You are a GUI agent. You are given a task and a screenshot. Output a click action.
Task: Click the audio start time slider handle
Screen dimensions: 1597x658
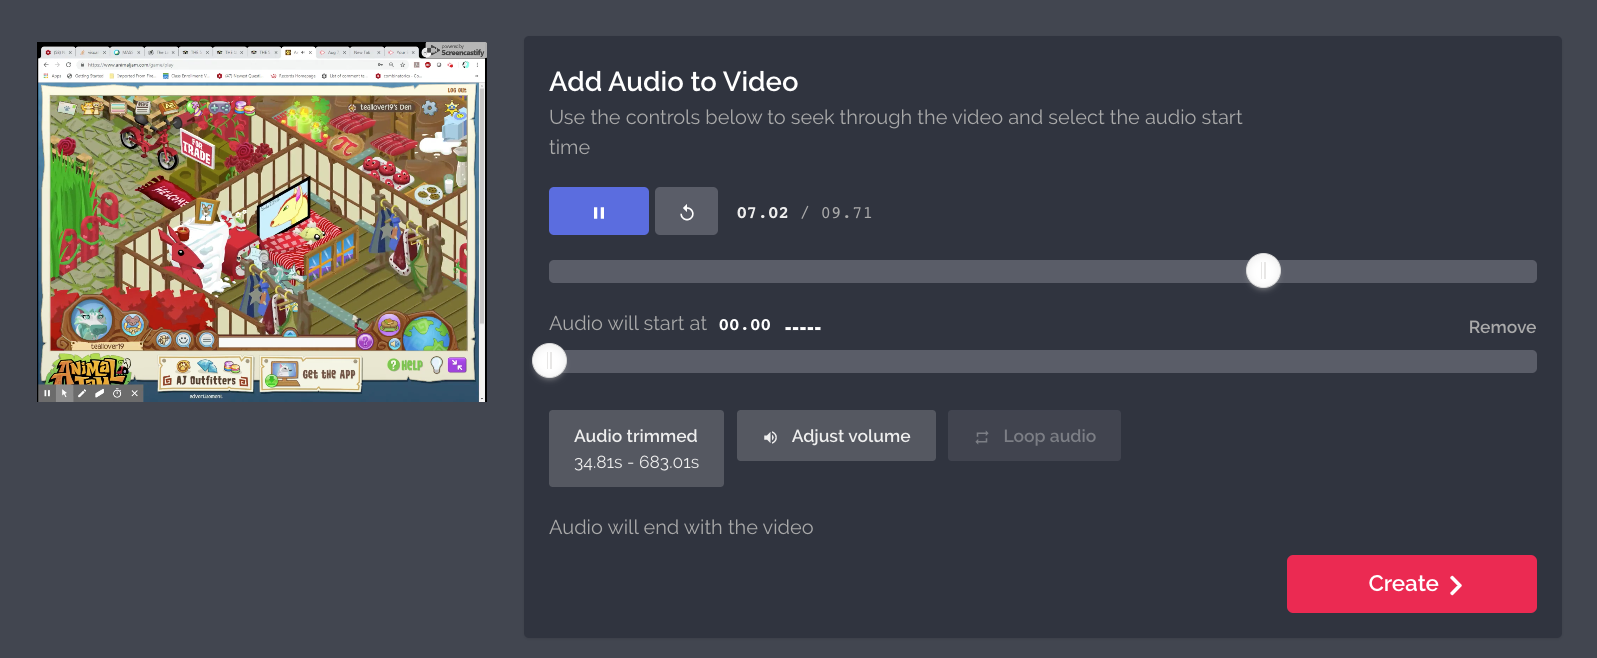(549, 361)
